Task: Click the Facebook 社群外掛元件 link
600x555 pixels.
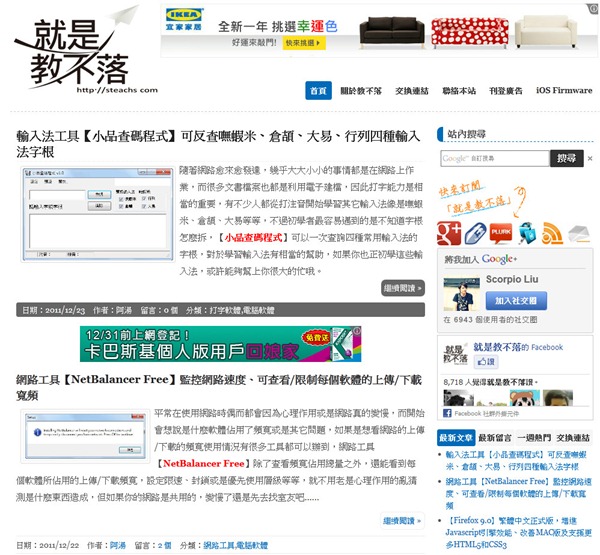Action: click(x=486, y=413)
